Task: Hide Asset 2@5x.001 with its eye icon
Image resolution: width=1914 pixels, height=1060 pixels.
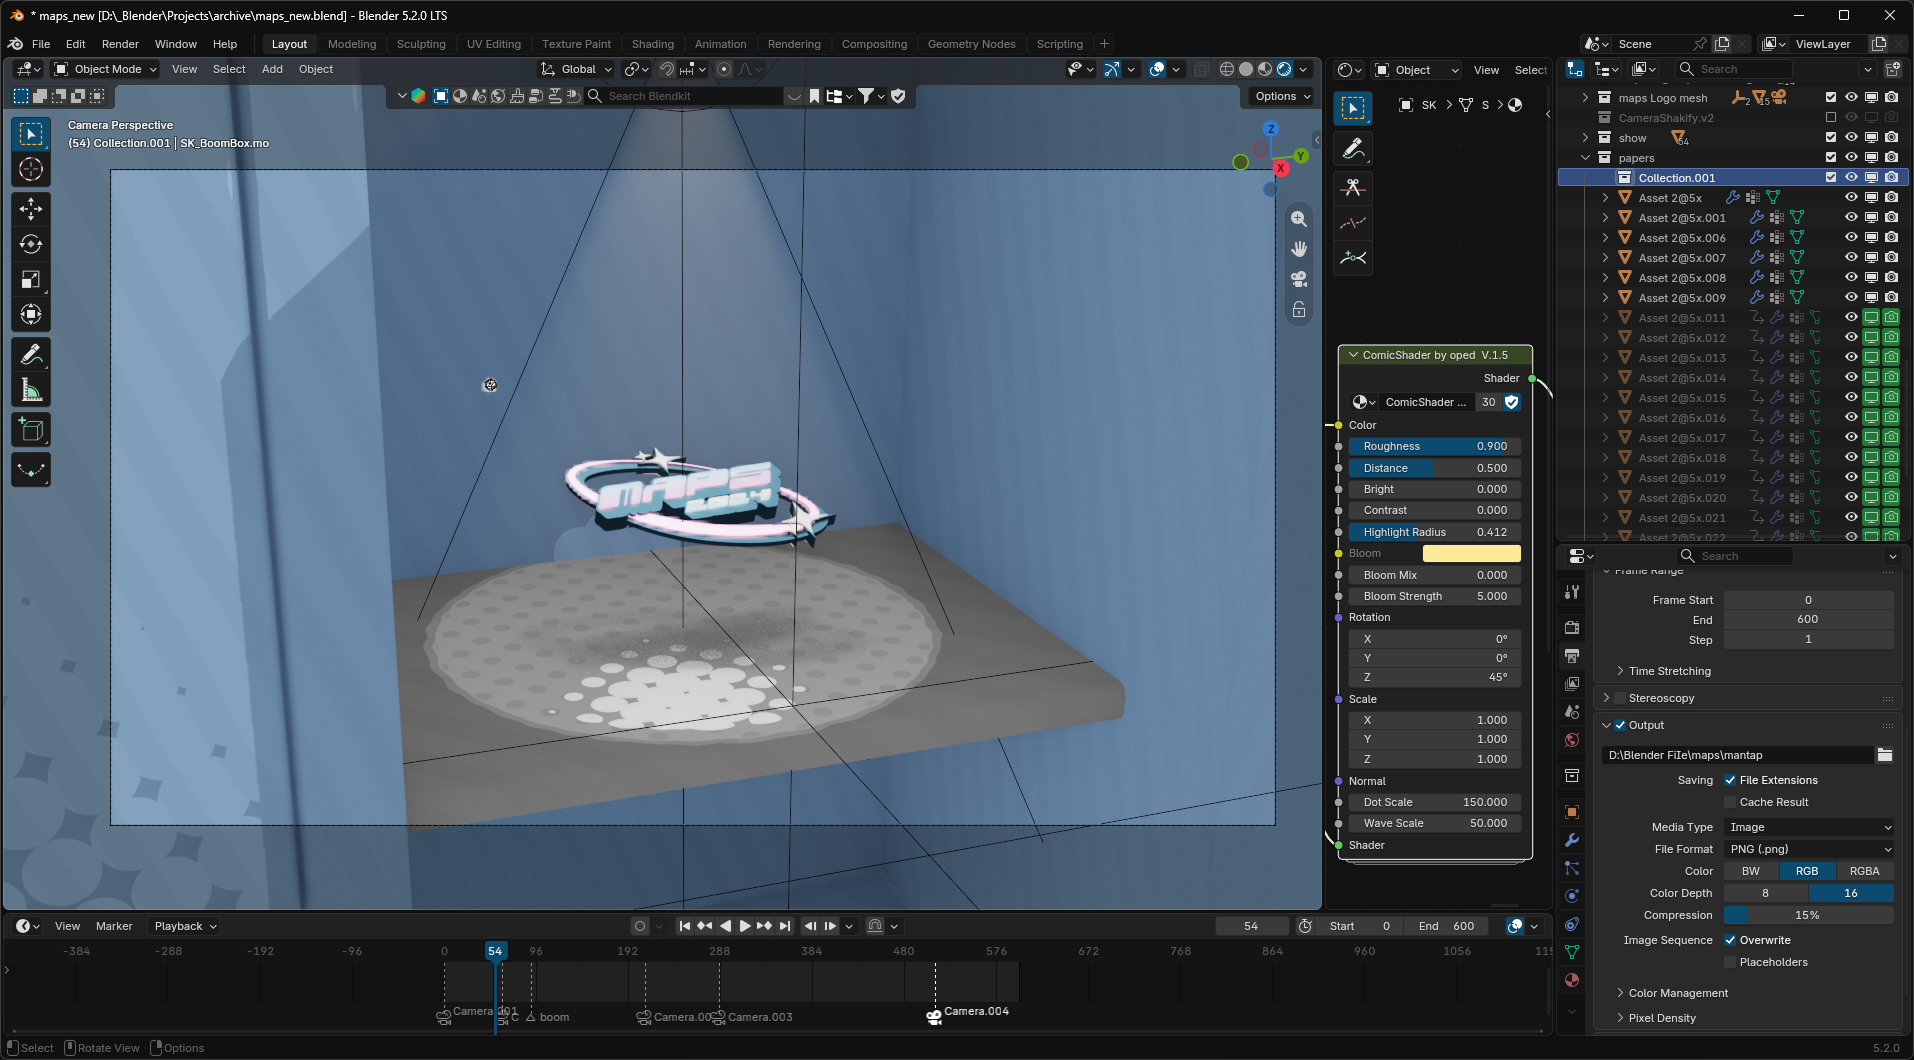Action: (x=1851, y=217)
